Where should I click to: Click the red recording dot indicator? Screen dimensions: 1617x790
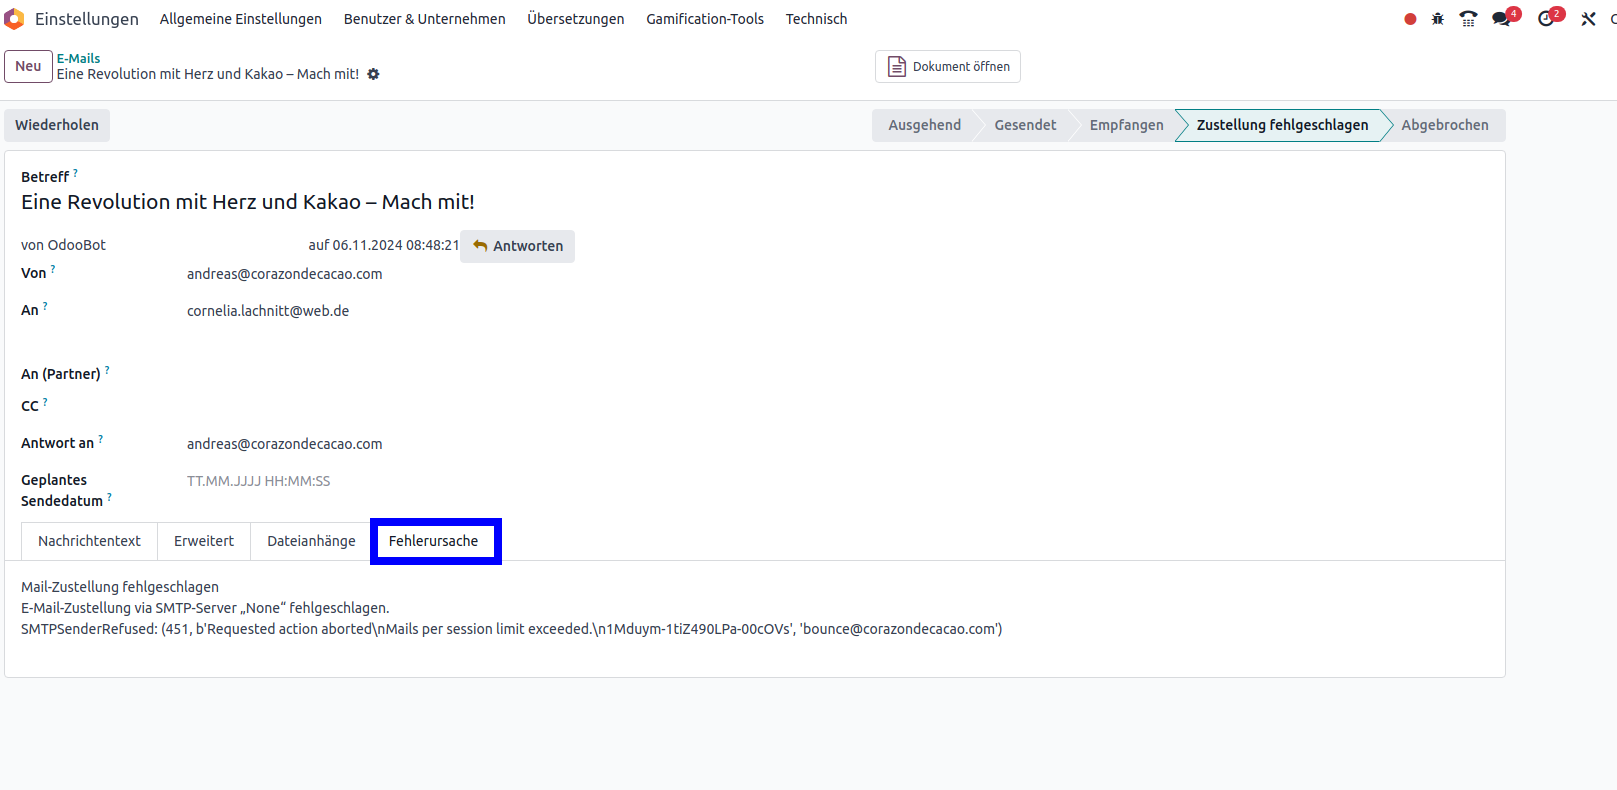[1410, 19]
